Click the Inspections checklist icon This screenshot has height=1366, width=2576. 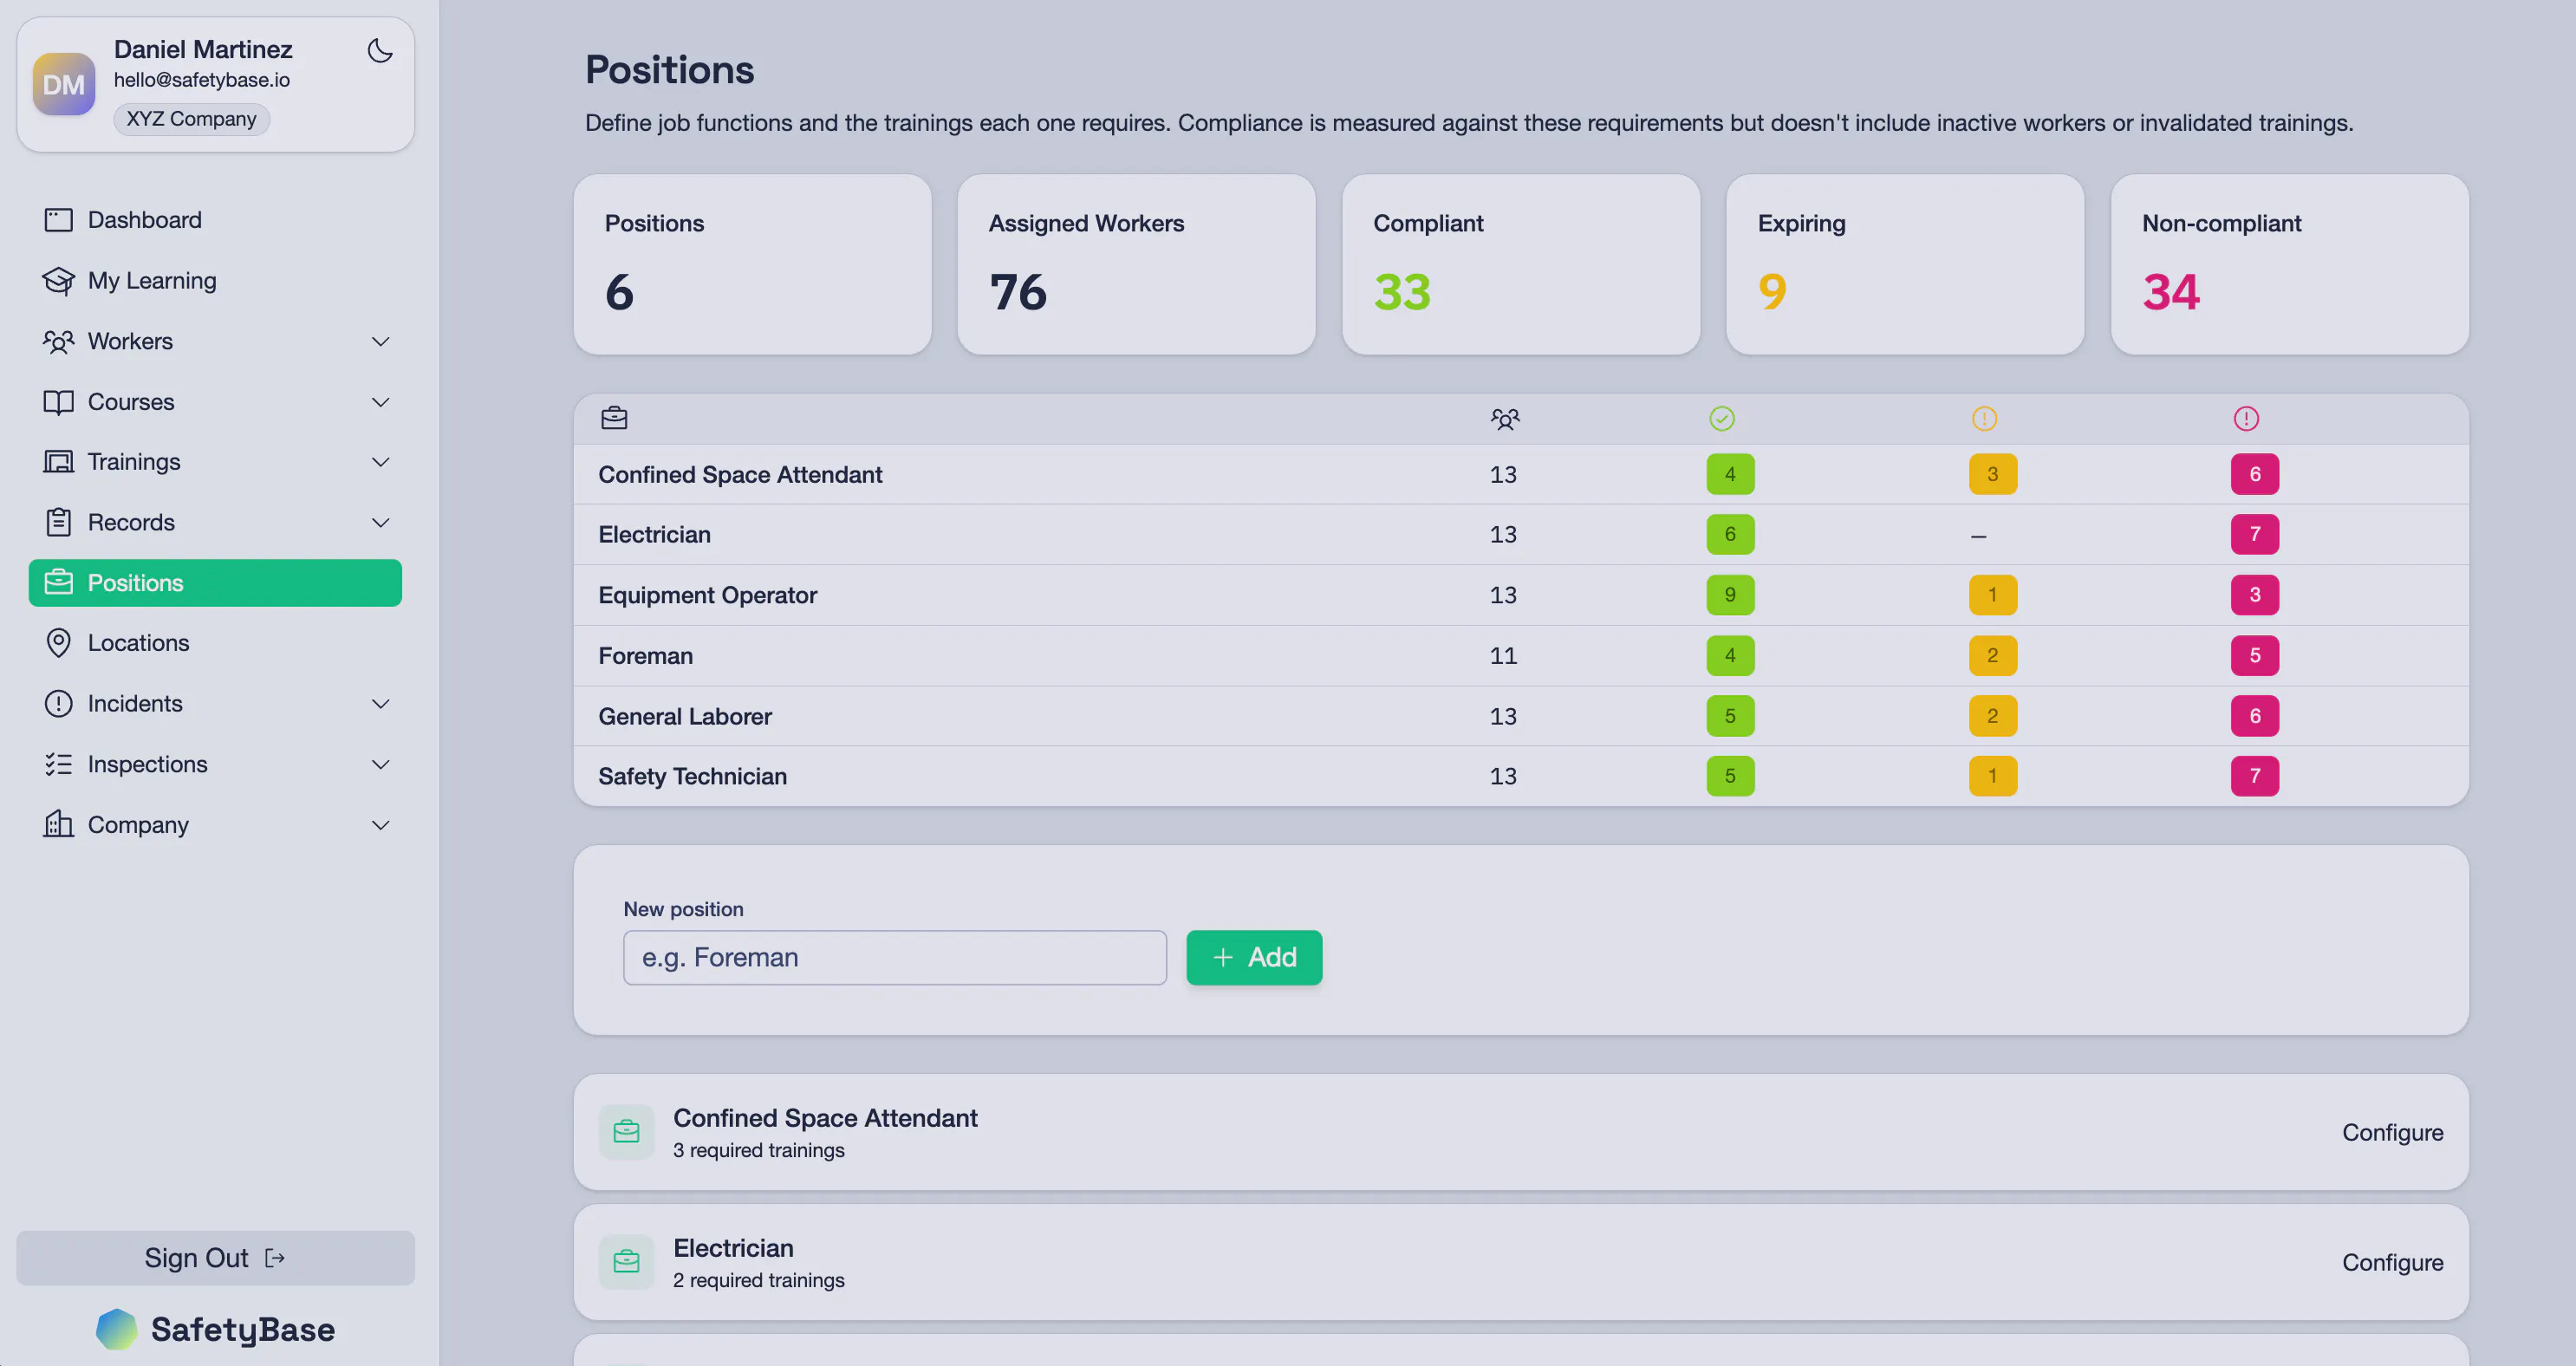pyautogui.click(x=58, y=764)
